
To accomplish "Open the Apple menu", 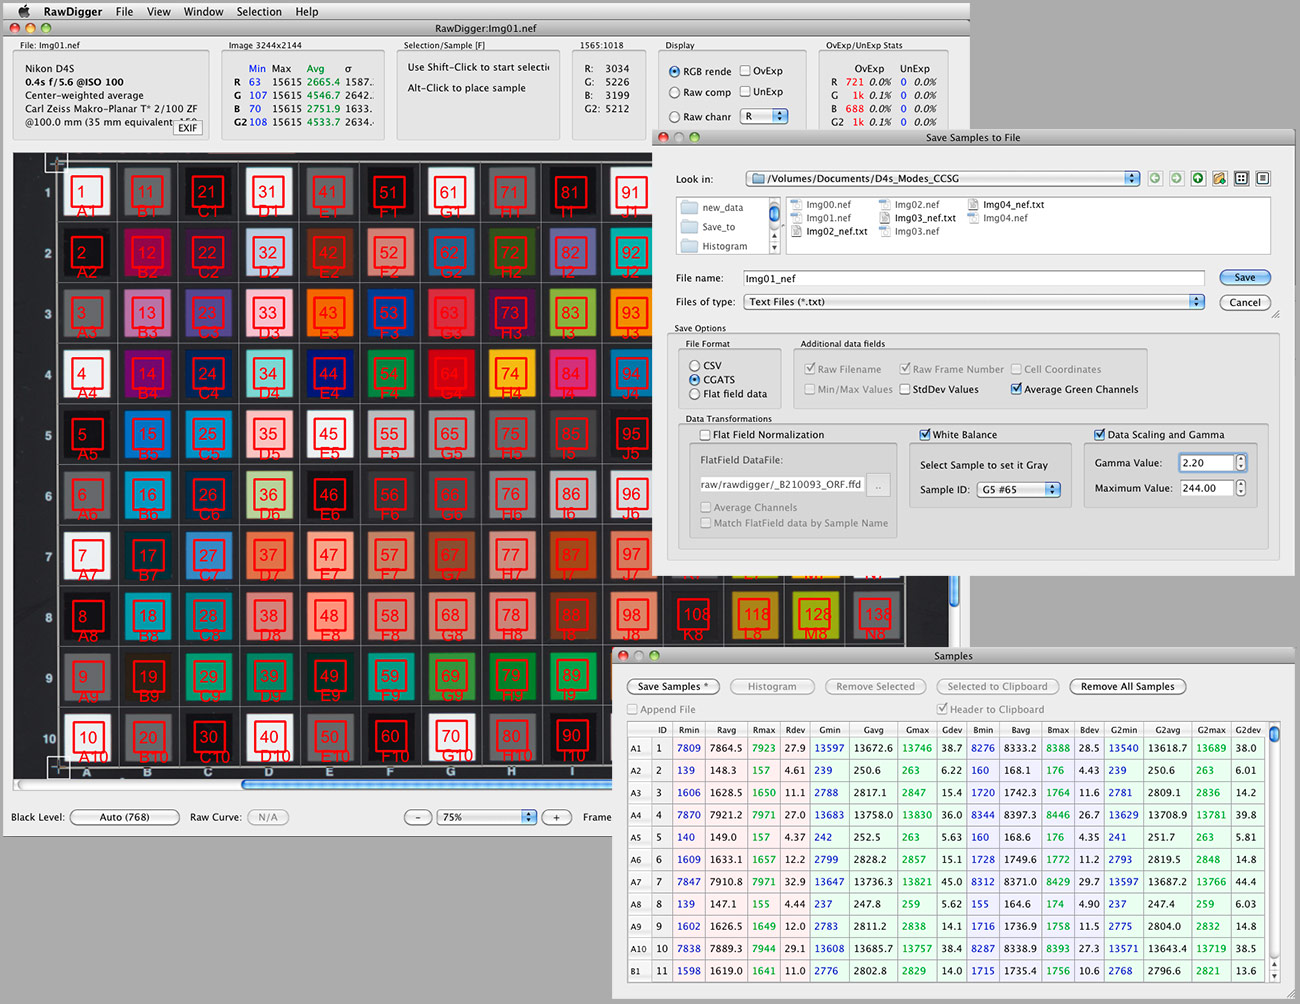I will 23,11.
